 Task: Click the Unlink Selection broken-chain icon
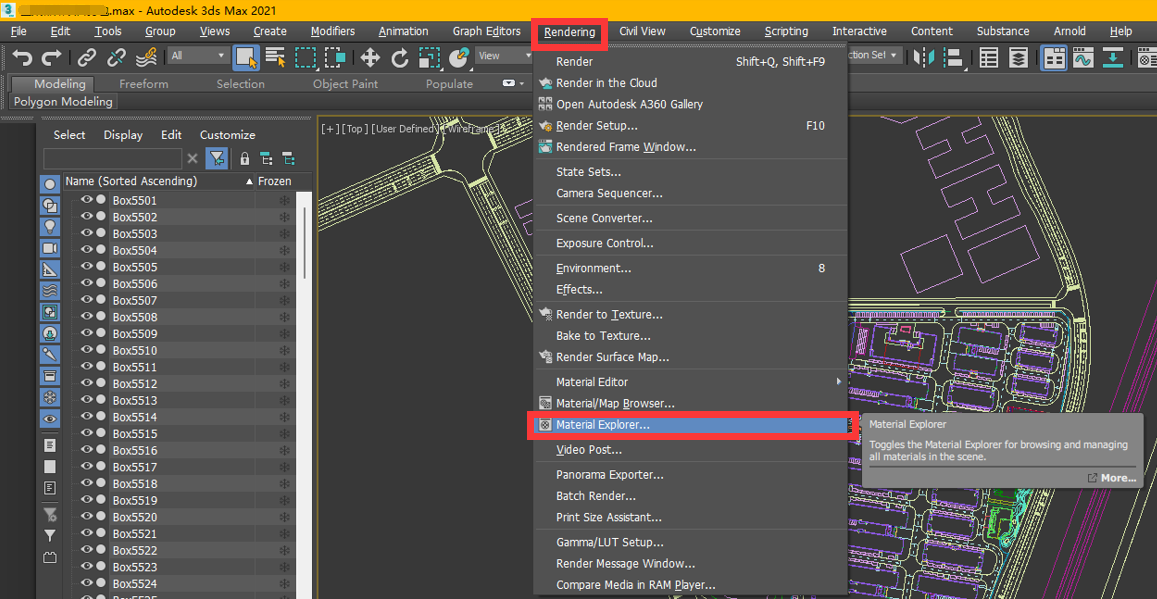point(117,56)
